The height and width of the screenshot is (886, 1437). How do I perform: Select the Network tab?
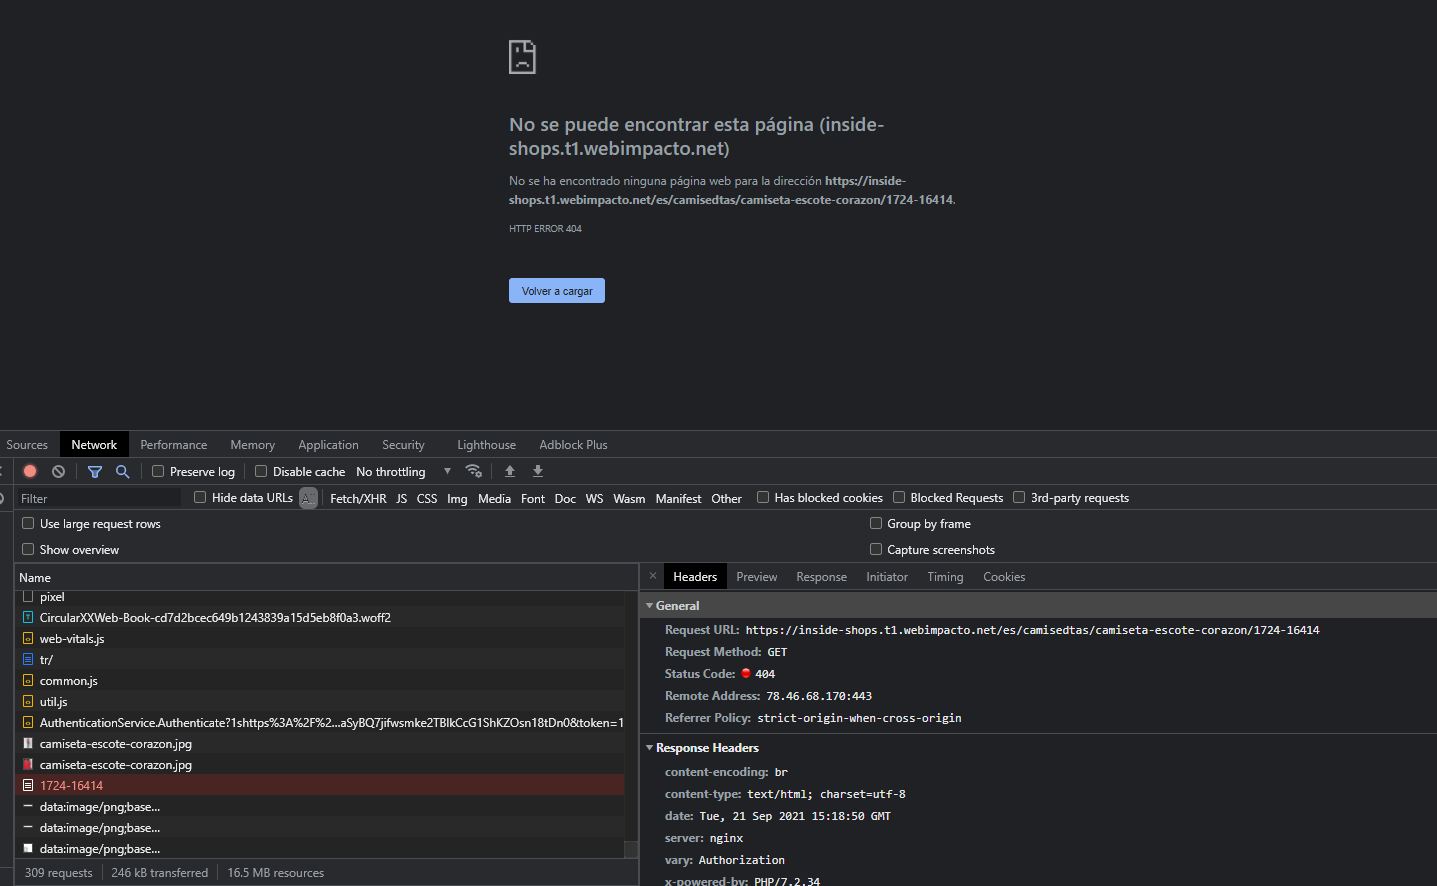[x=94, y=445]
